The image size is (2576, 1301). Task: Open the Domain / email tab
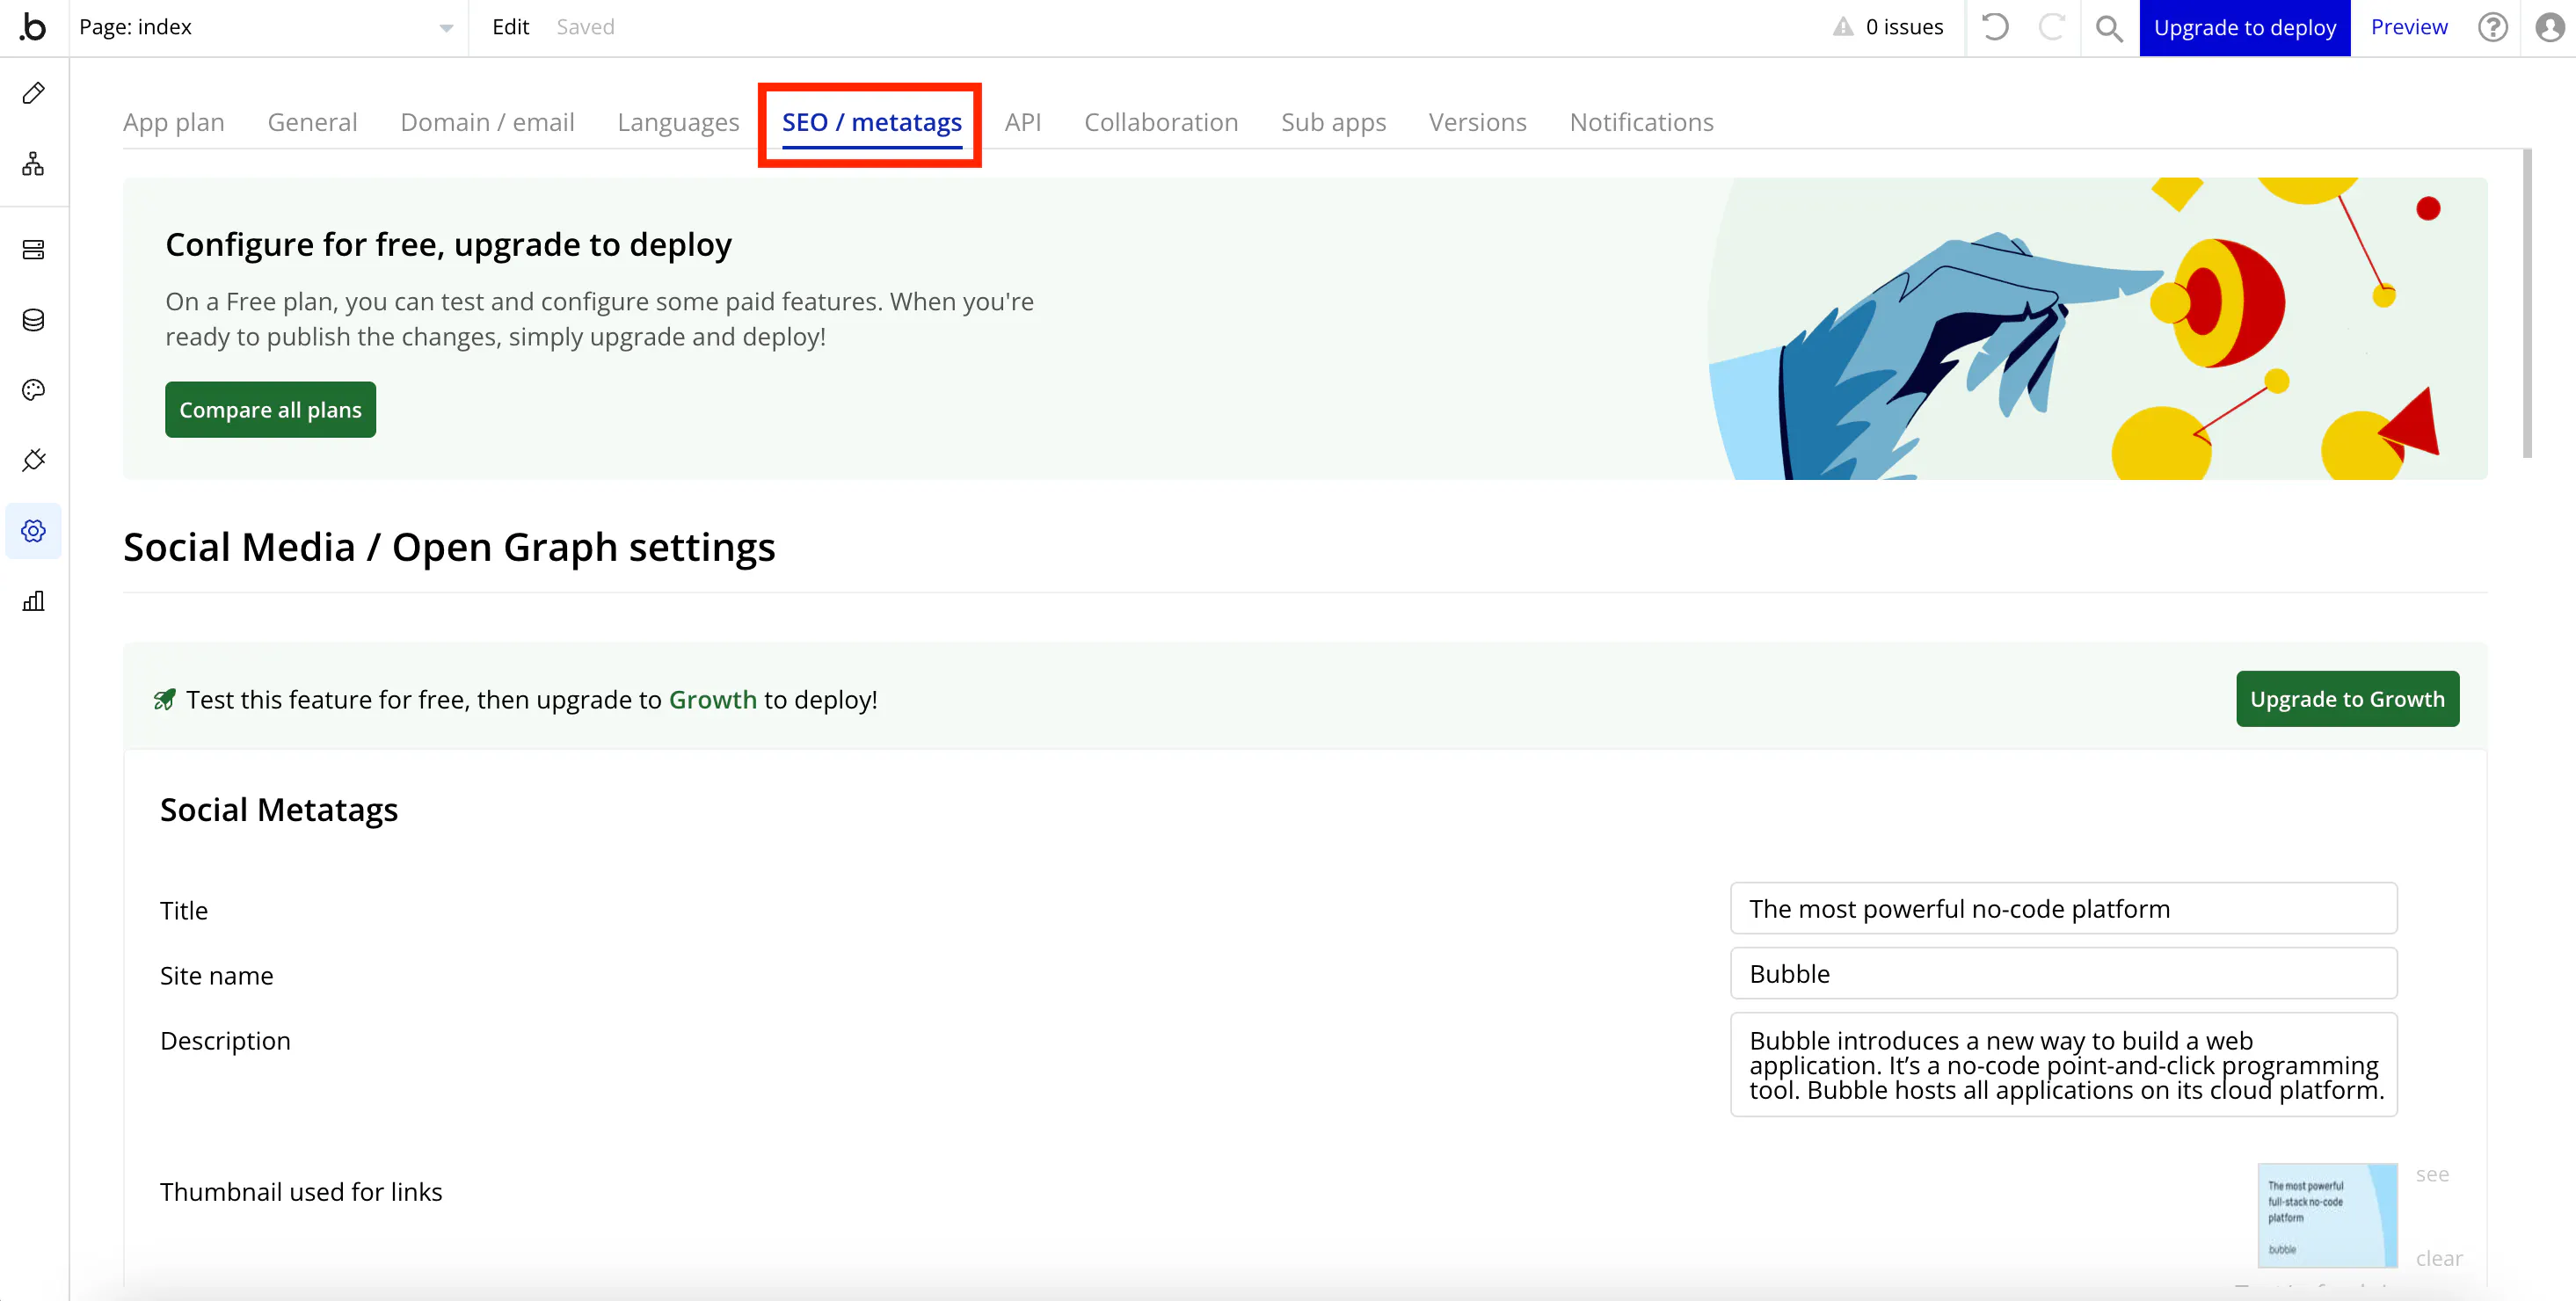pyautogui.click(x=487, y=122)
